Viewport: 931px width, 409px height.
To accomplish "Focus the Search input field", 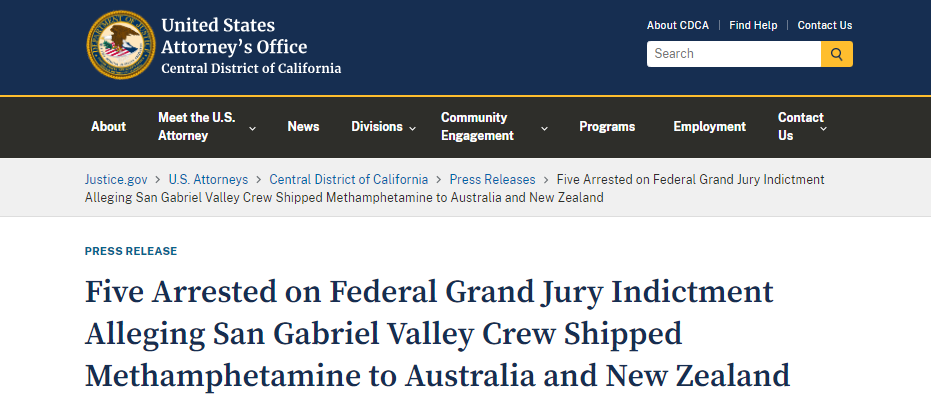I will tap(734, 54).
